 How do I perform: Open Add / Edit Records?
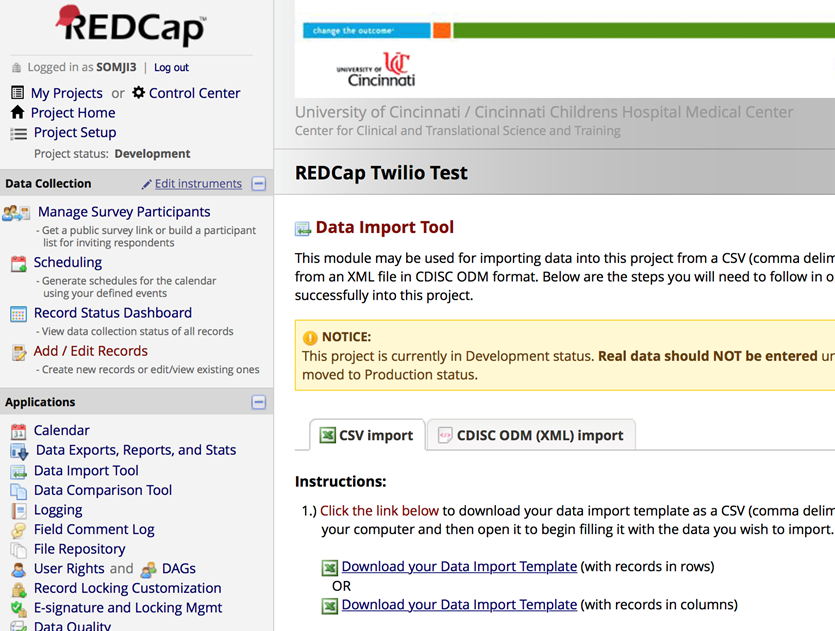click(91, 351)
